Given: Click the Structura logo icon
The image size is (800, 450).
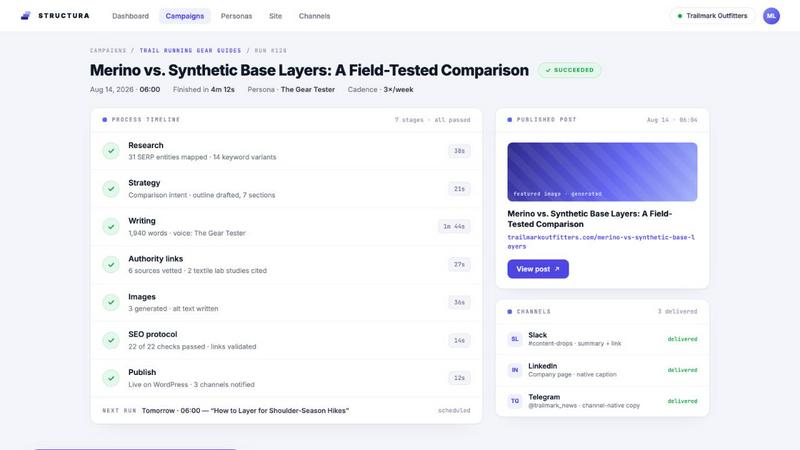Looking at the screenshot, I should (x=26, y=16).
